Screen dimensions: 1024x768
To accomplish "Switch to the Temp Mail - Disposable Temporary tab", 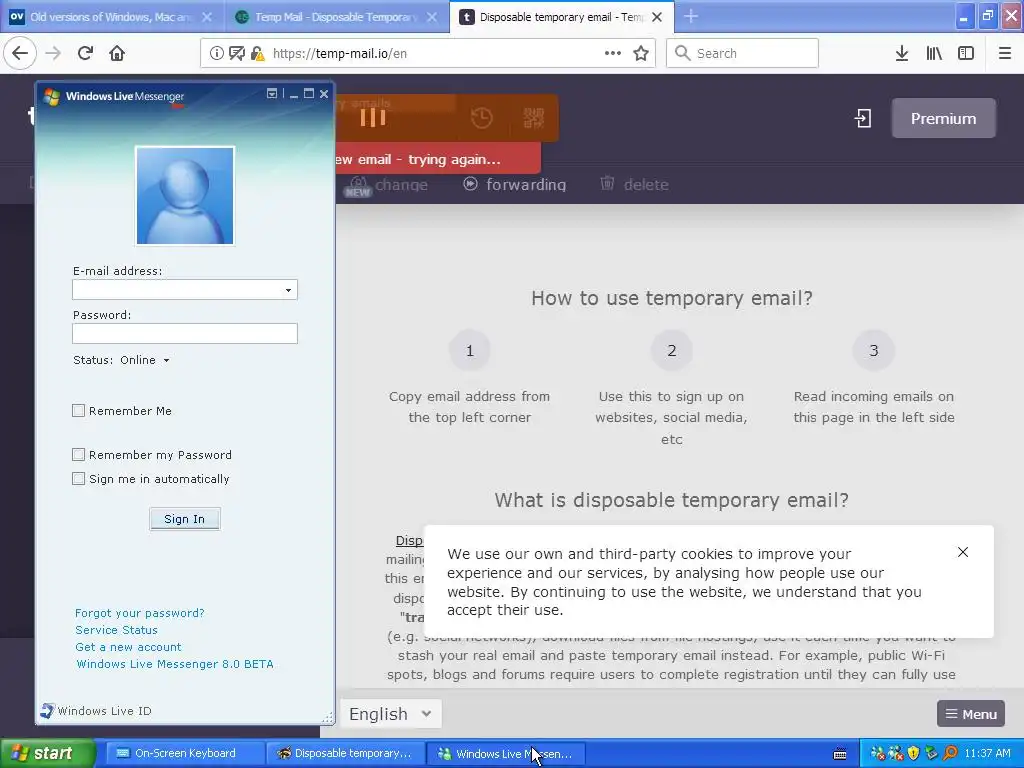I will coord(337,17).
